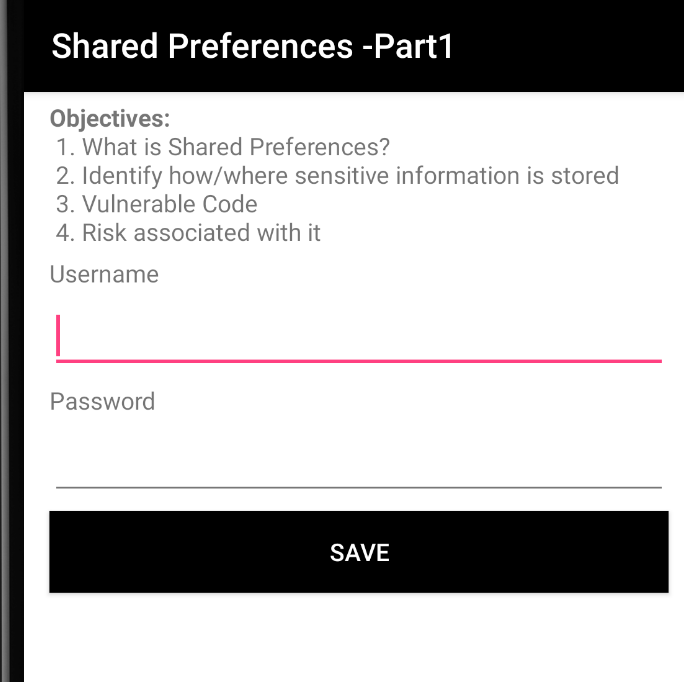Image resolution: width=684 pixels, height=682 pixels.
Task: Click the gray underline of Password field
Action: pyautogui.click(x=359, y=487)
